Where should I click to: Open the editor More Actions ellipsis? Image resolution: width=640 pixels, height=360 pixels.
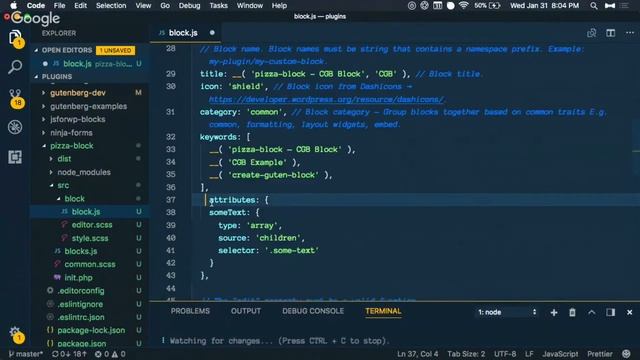tap(630, 33)
